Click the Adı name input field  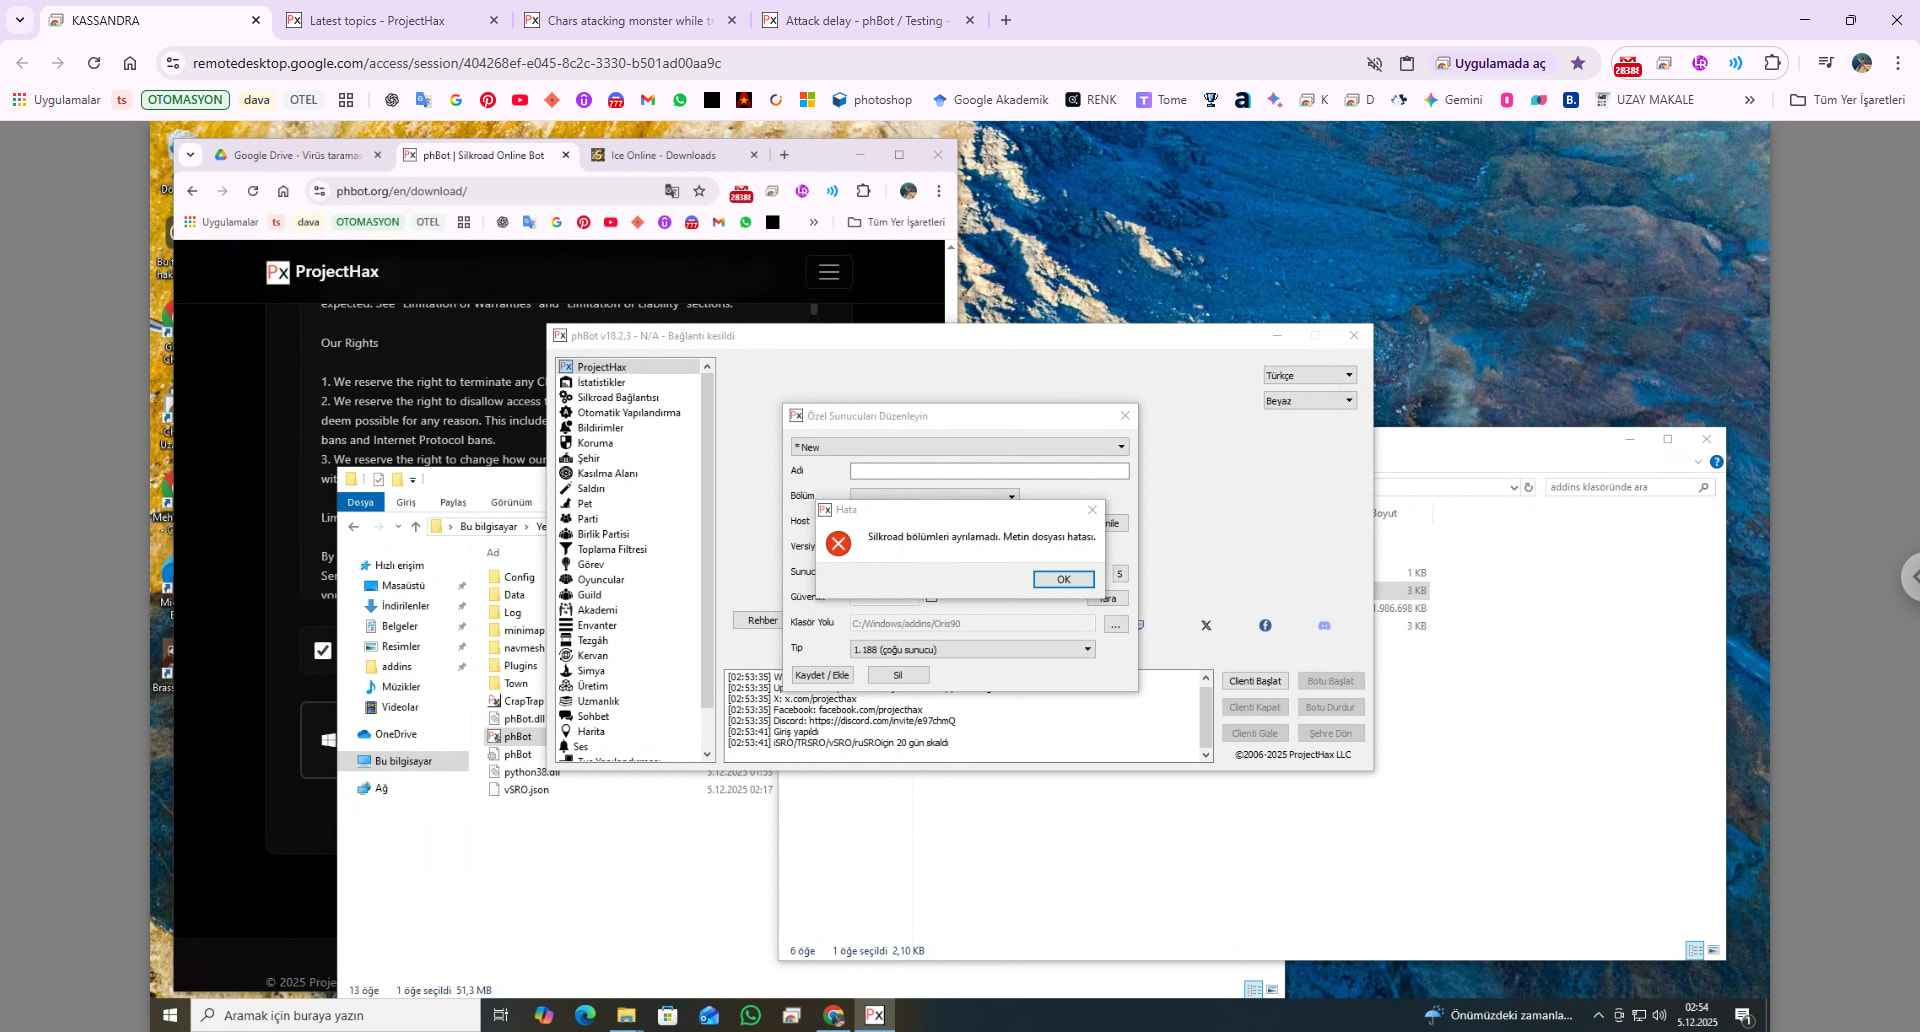coord(988,471)
